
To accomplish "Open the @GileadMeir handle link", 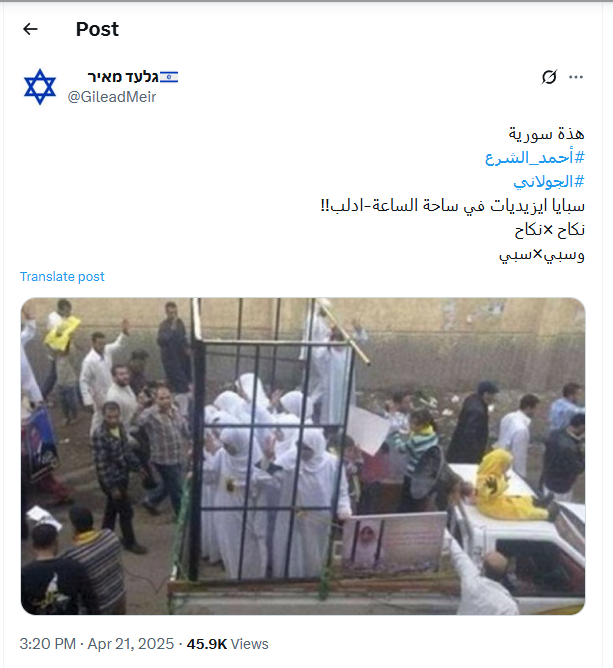I will point(112,97).
